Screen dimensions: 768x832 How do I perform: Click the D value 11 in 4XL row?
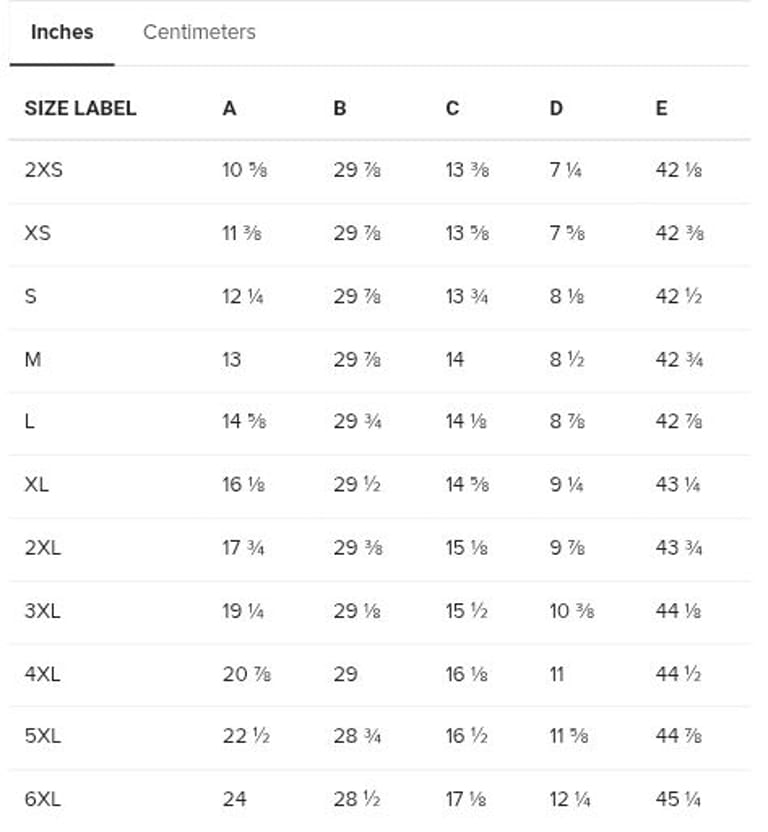coord(556,673)
